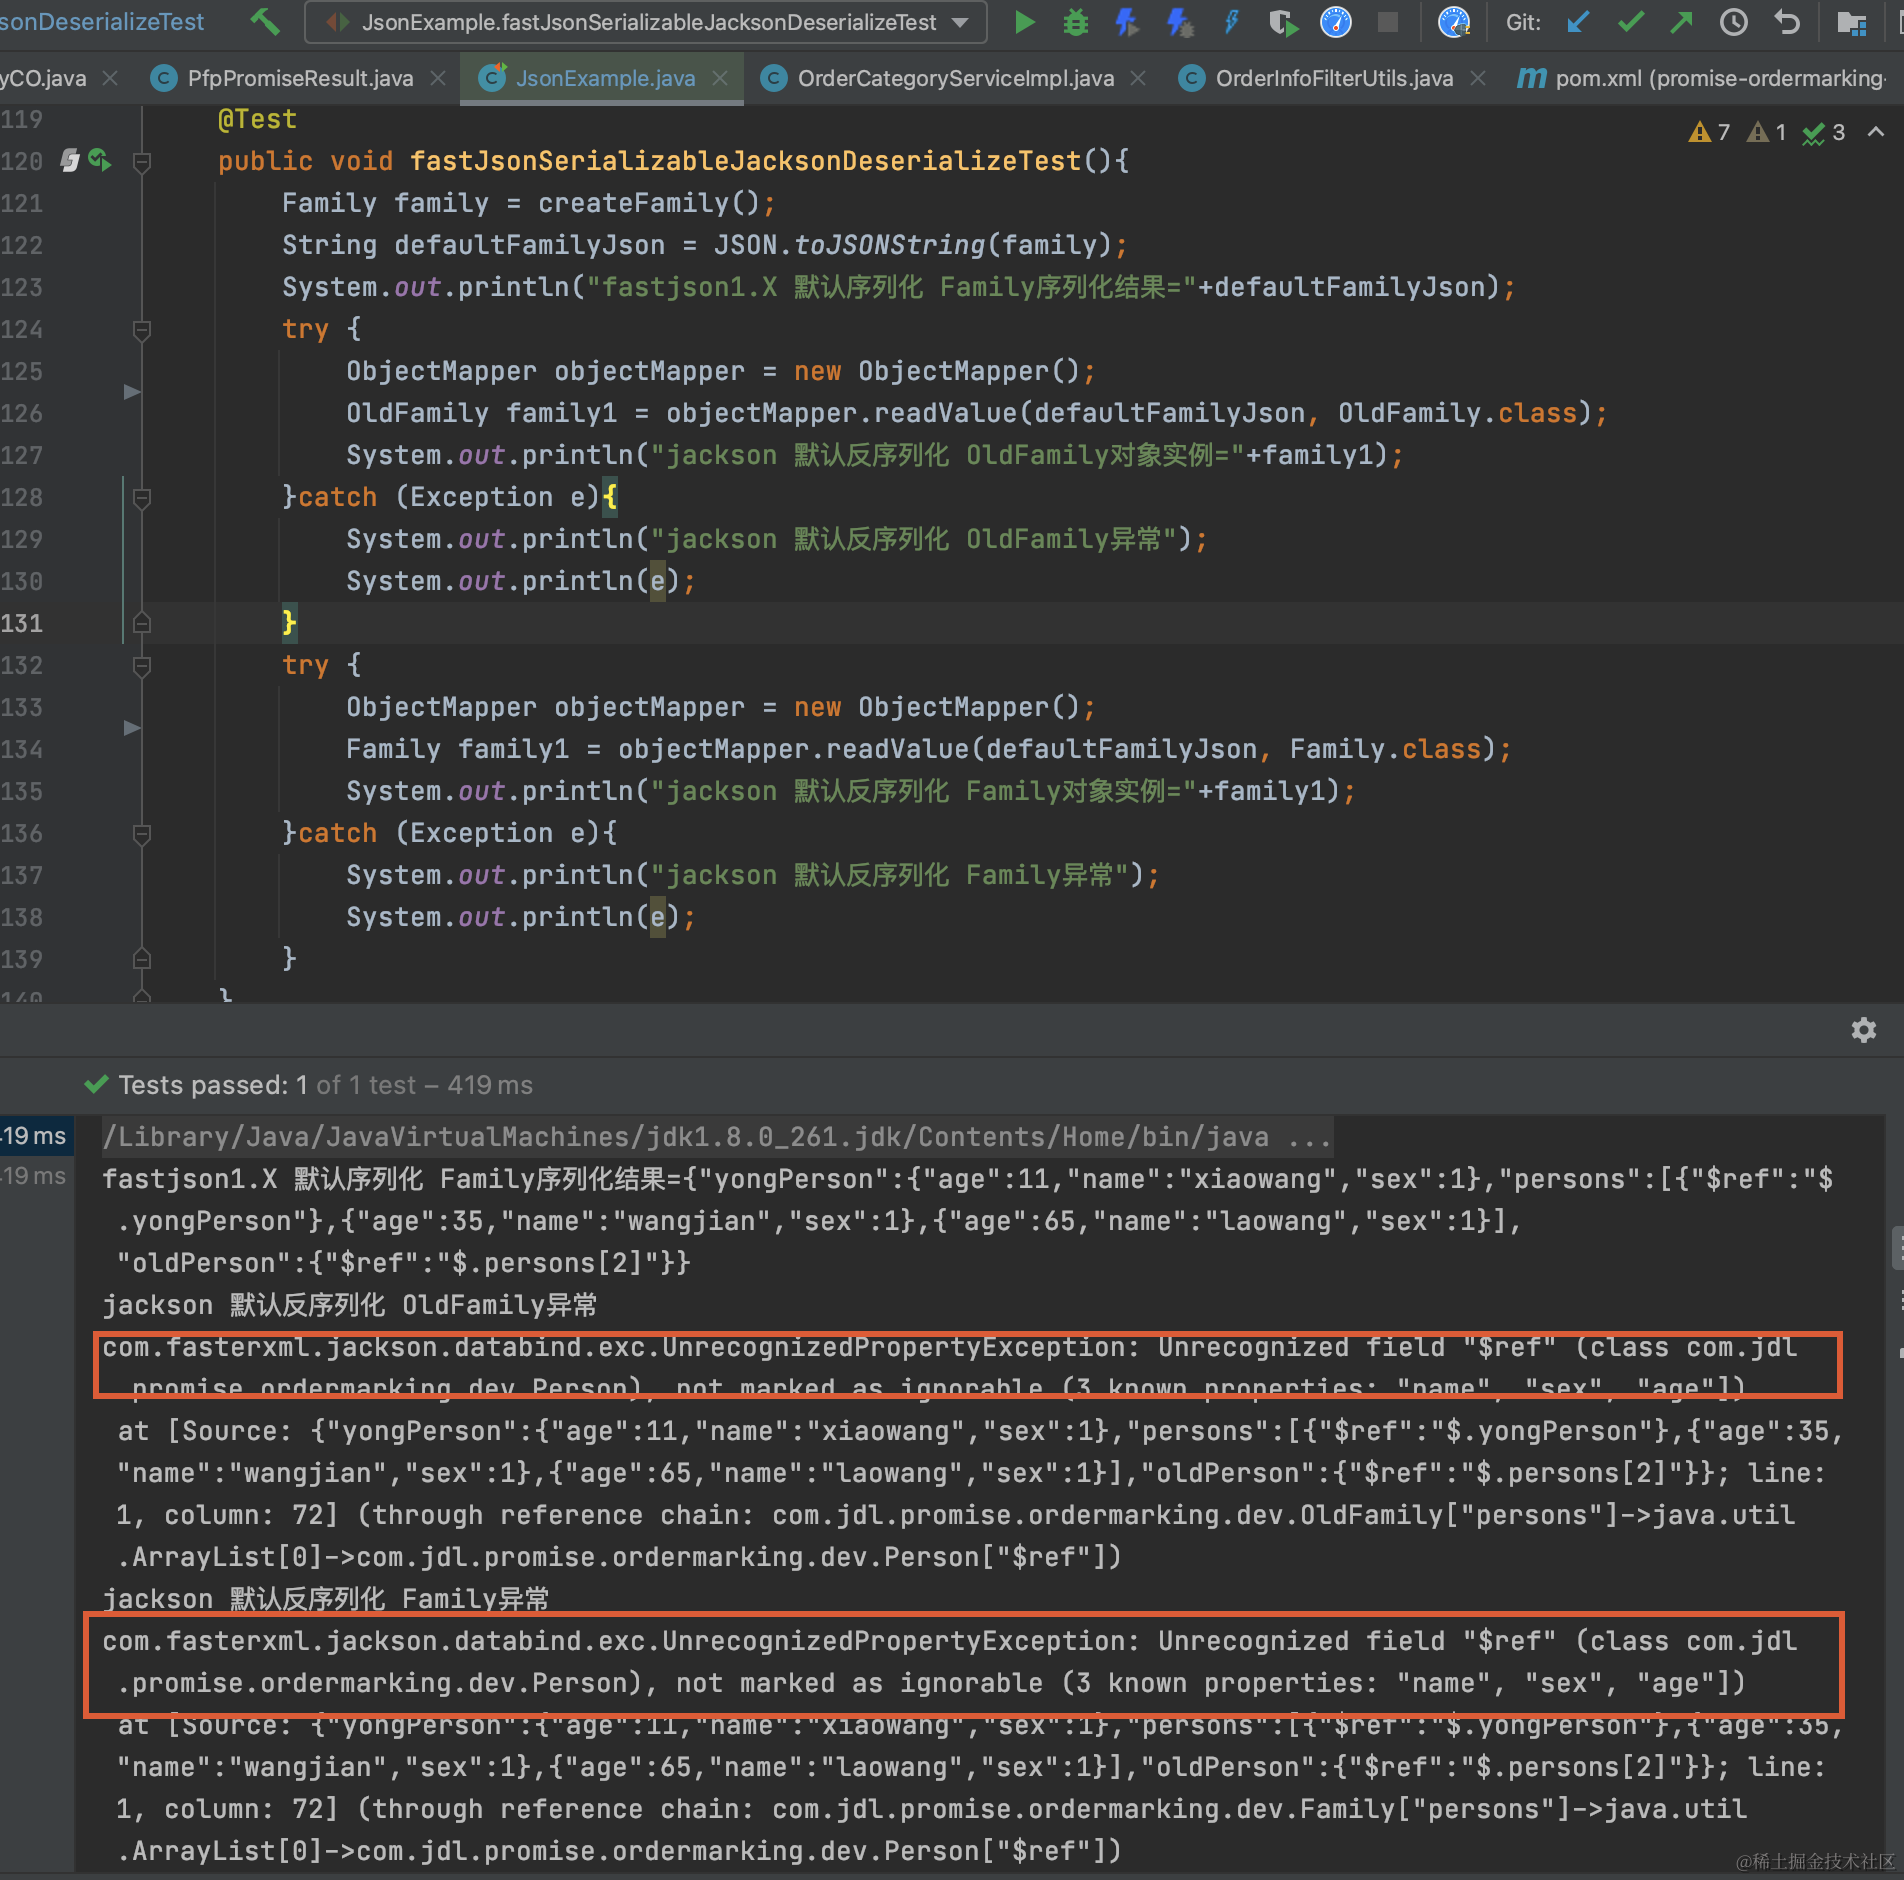
Task: Click the run test gutter icon line 120
Action: tap(100, 160)
